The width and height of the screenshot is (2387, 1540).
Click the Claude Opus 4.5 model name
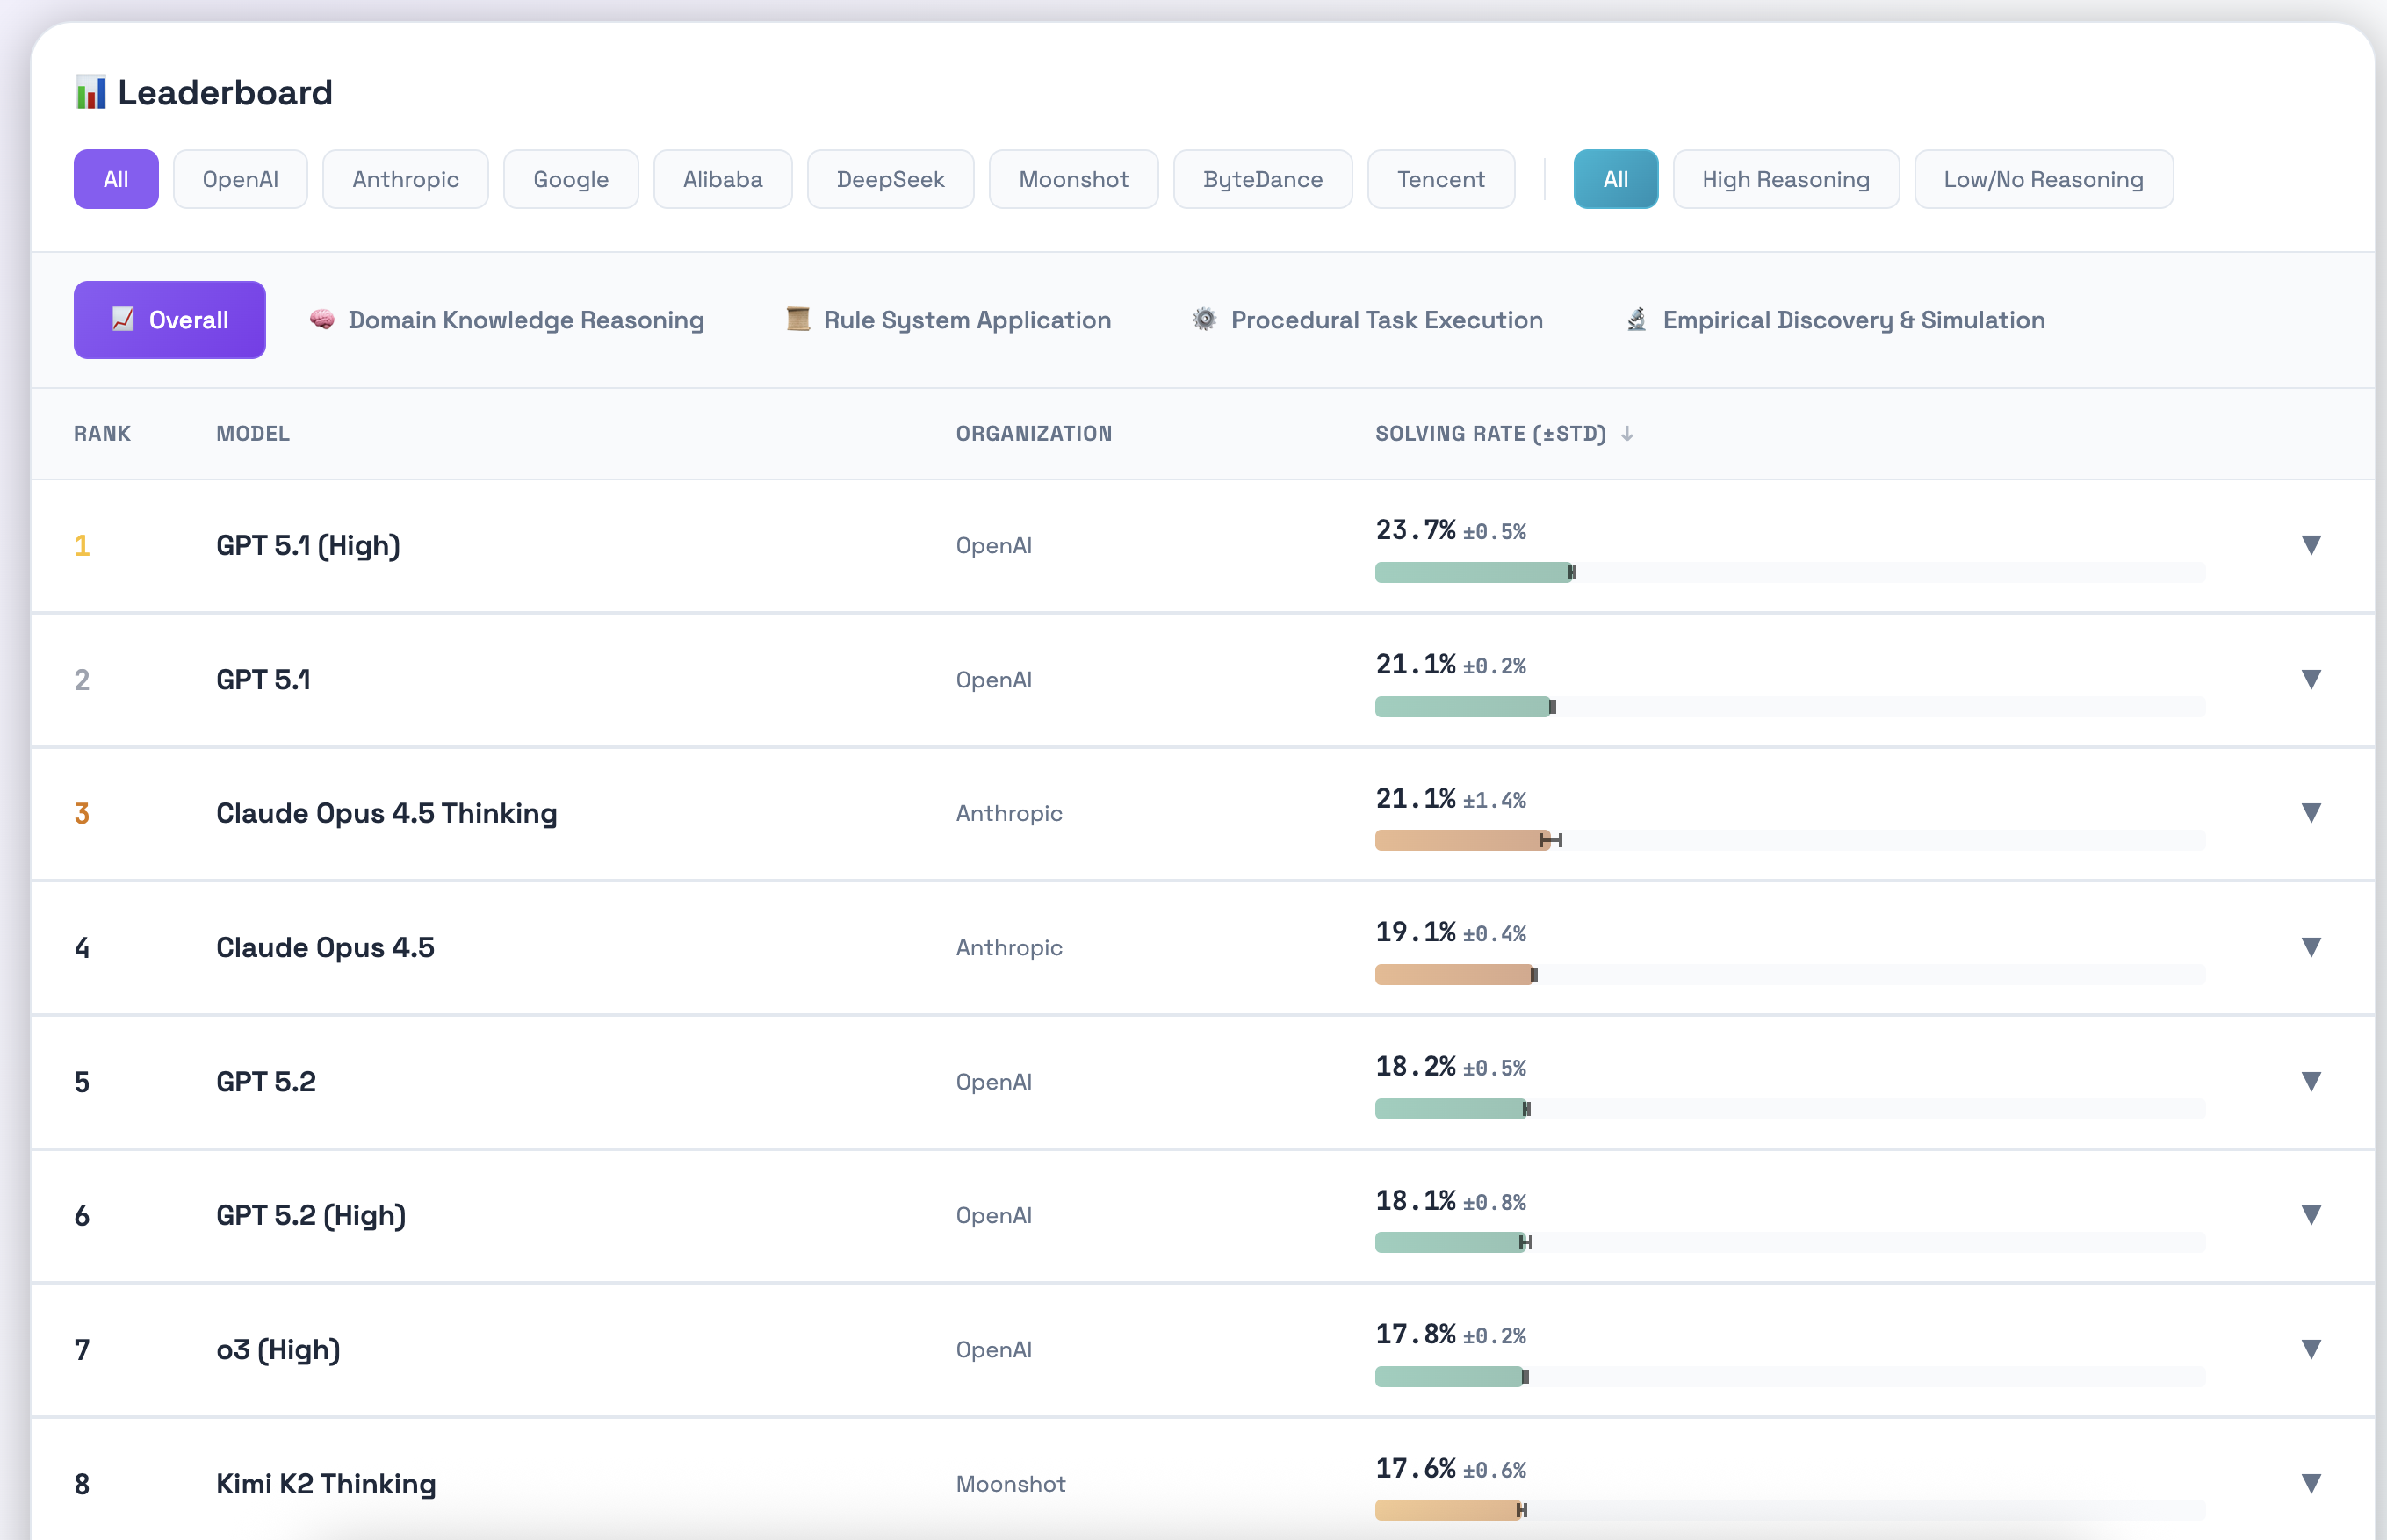click(325, 947)
